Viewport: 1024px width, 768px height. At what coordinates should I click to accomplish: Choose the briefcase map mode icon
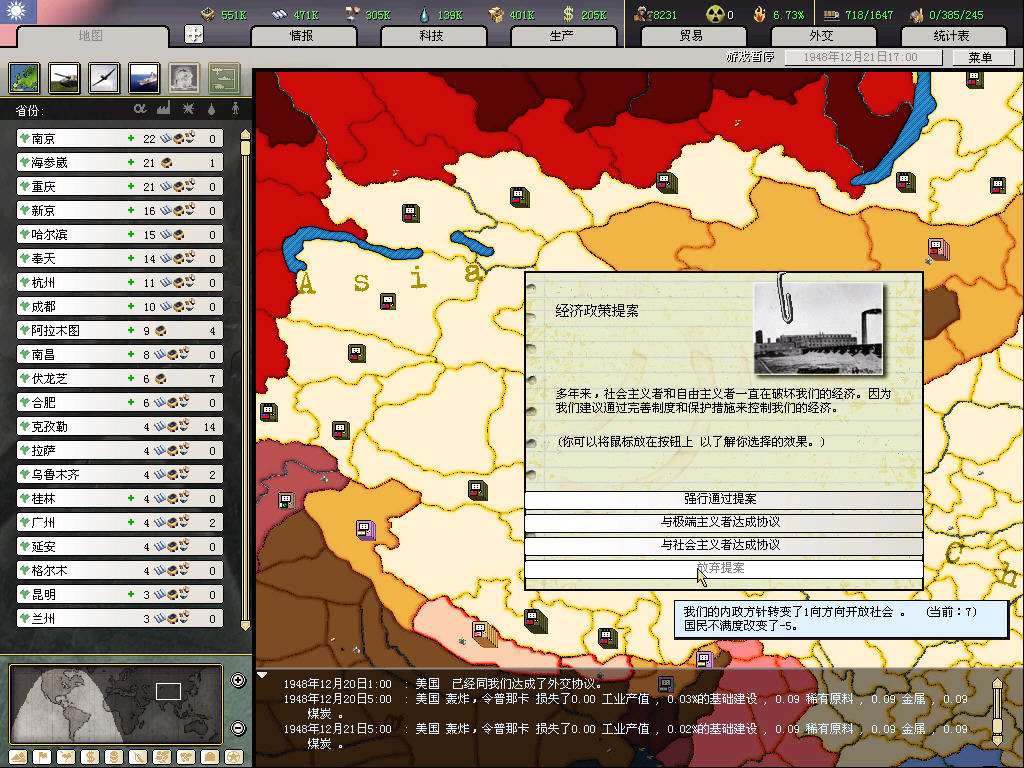click(x=210, y=757)
